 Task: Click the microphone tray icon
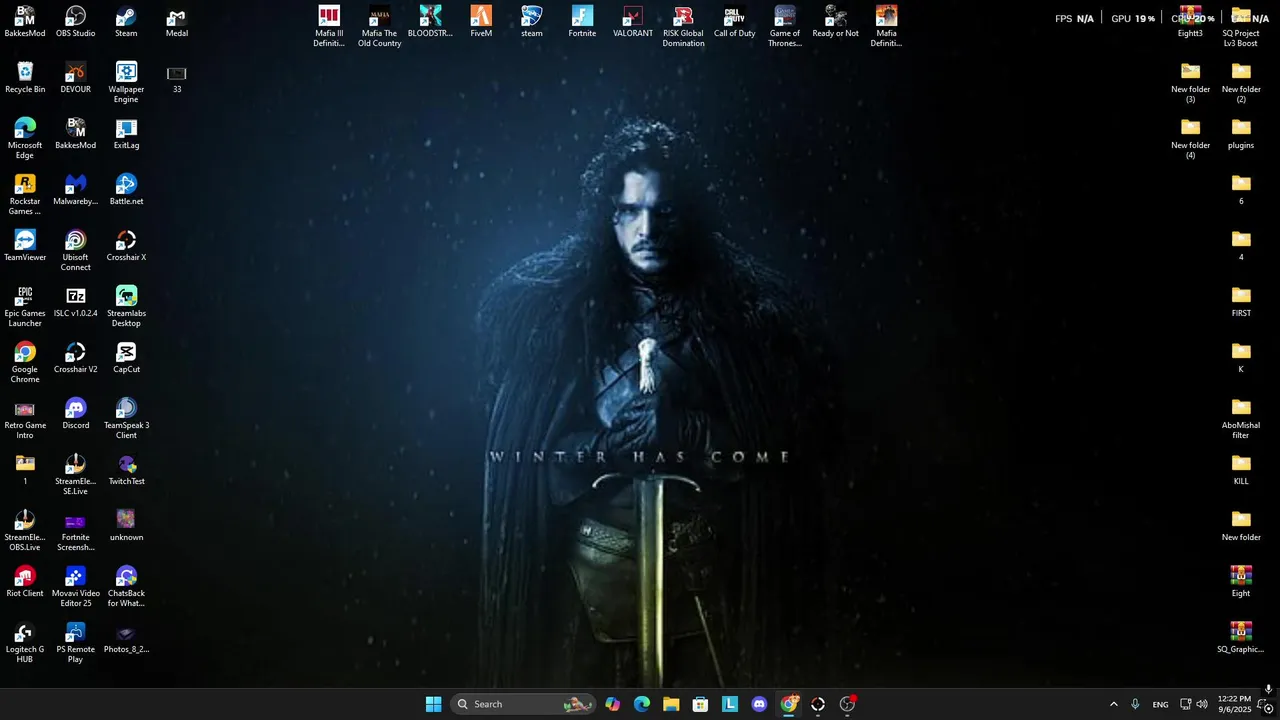1135,704
